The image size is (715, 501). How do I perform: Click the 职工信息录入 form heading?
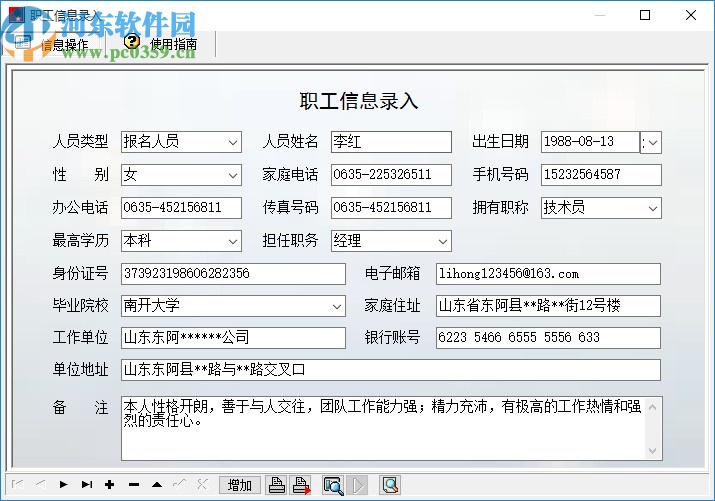tap(359, 101)
